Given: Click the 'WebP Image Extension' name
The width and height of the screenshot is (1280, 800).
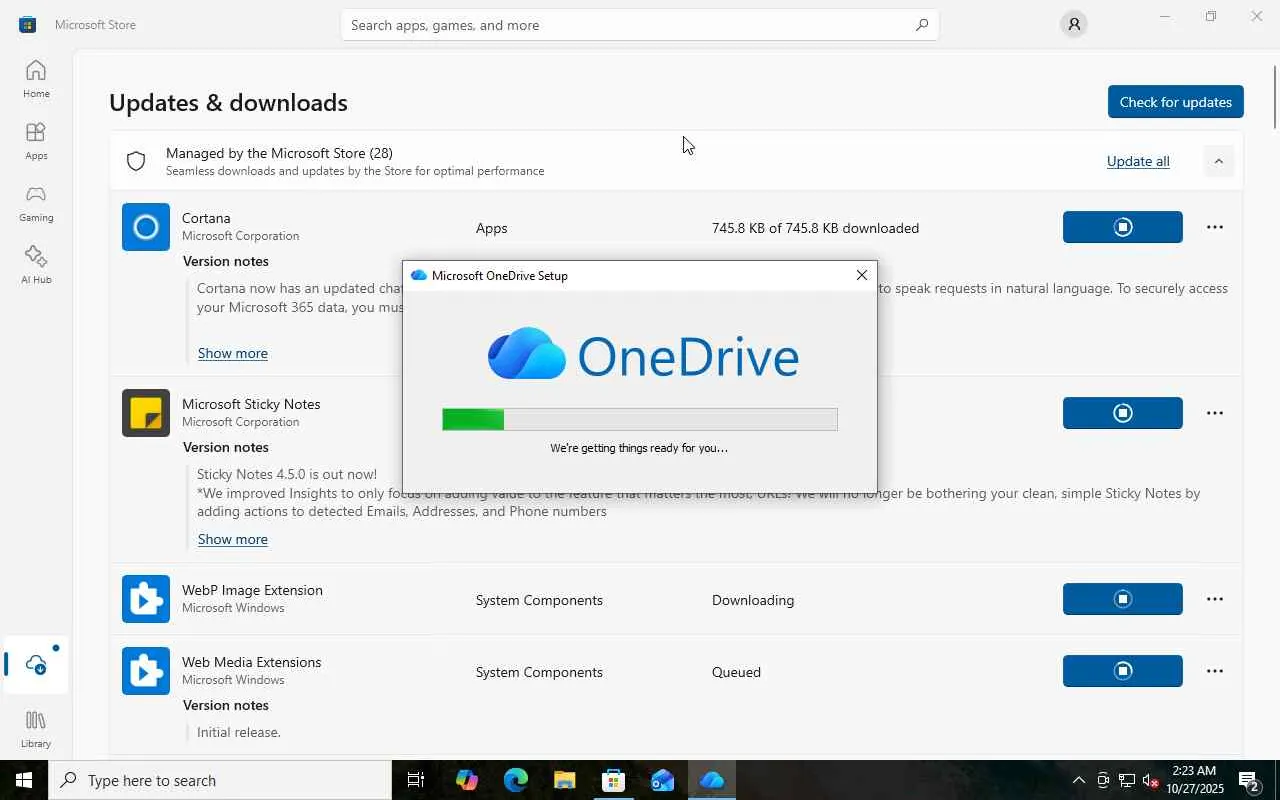Looking at the screenshot, I should click(252, 590).
